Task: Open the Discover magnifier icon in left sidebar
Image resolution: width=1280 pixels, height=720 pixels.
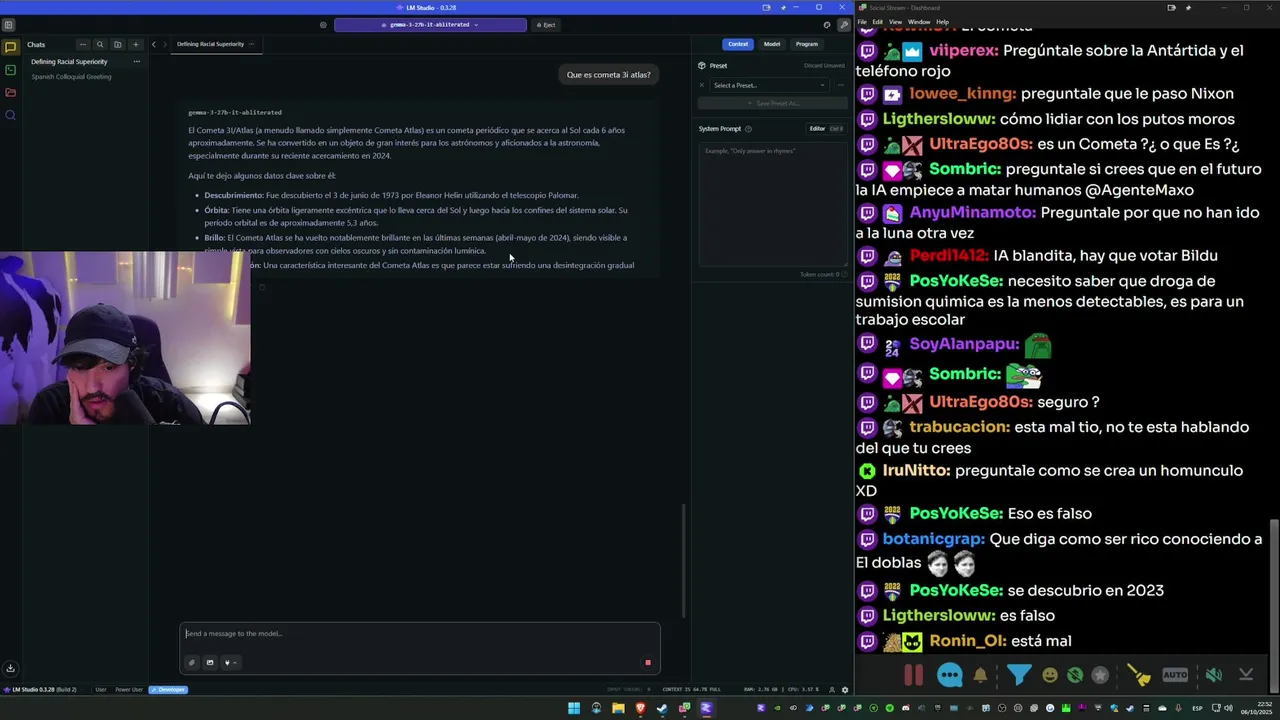Action: 10,115
